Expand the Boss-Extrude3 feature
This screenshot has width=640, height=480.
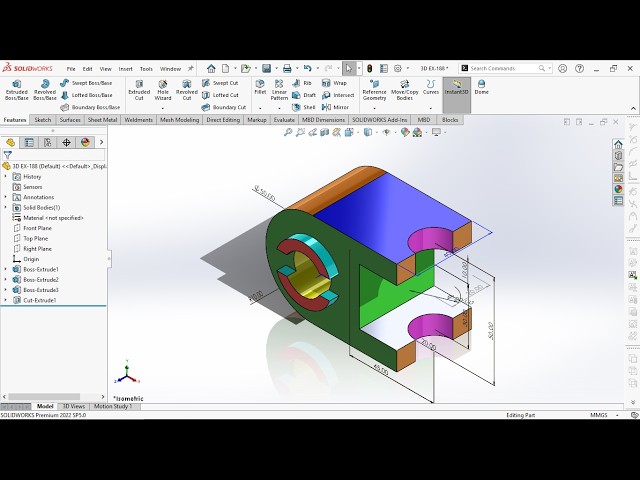[6, 290]
